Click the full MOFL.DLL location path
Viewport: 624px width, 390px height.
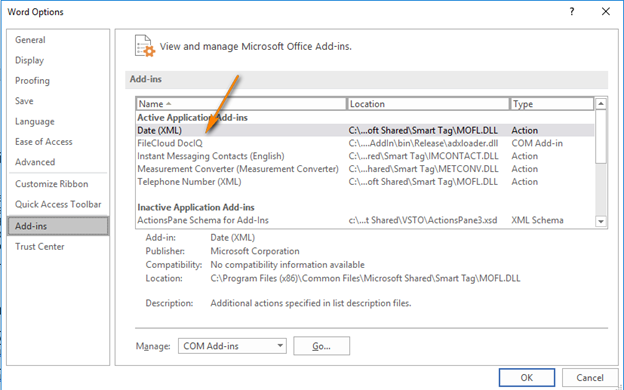pyautogui.click(x=365, y=278)
